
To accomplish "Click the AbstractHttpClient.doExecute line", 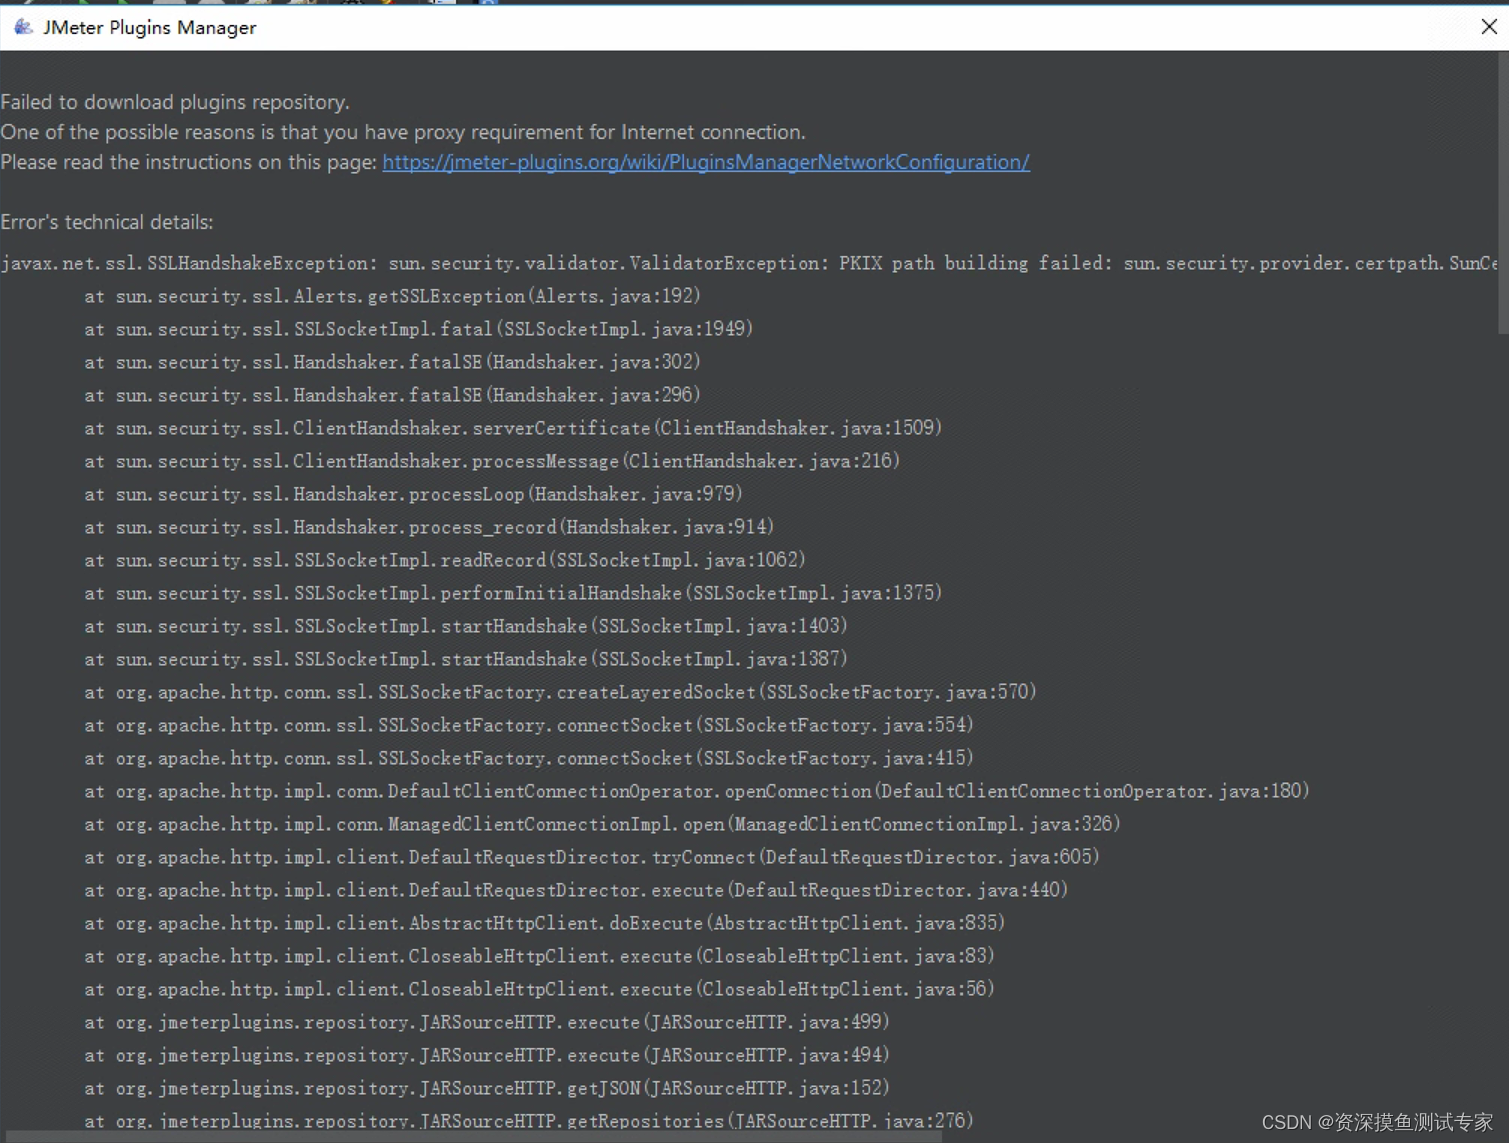I will pyautogui.click(x=545, y=923).
